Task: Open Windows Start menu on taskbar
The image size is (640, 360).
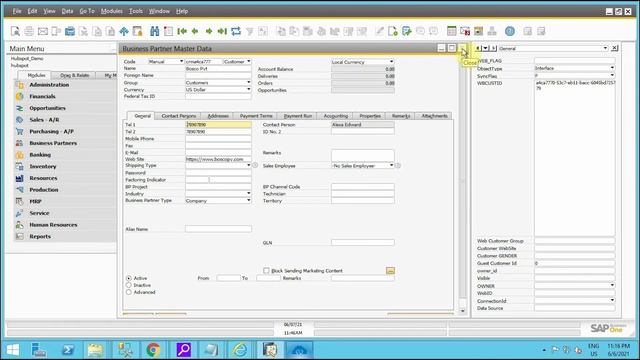Action: [x=13, y=350]
